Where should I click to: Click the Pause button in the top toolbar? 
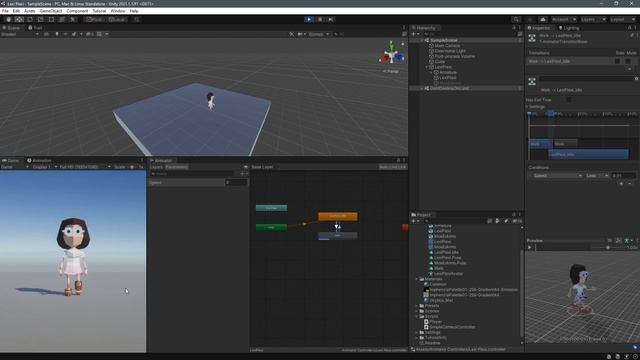[x=320, y=19]
